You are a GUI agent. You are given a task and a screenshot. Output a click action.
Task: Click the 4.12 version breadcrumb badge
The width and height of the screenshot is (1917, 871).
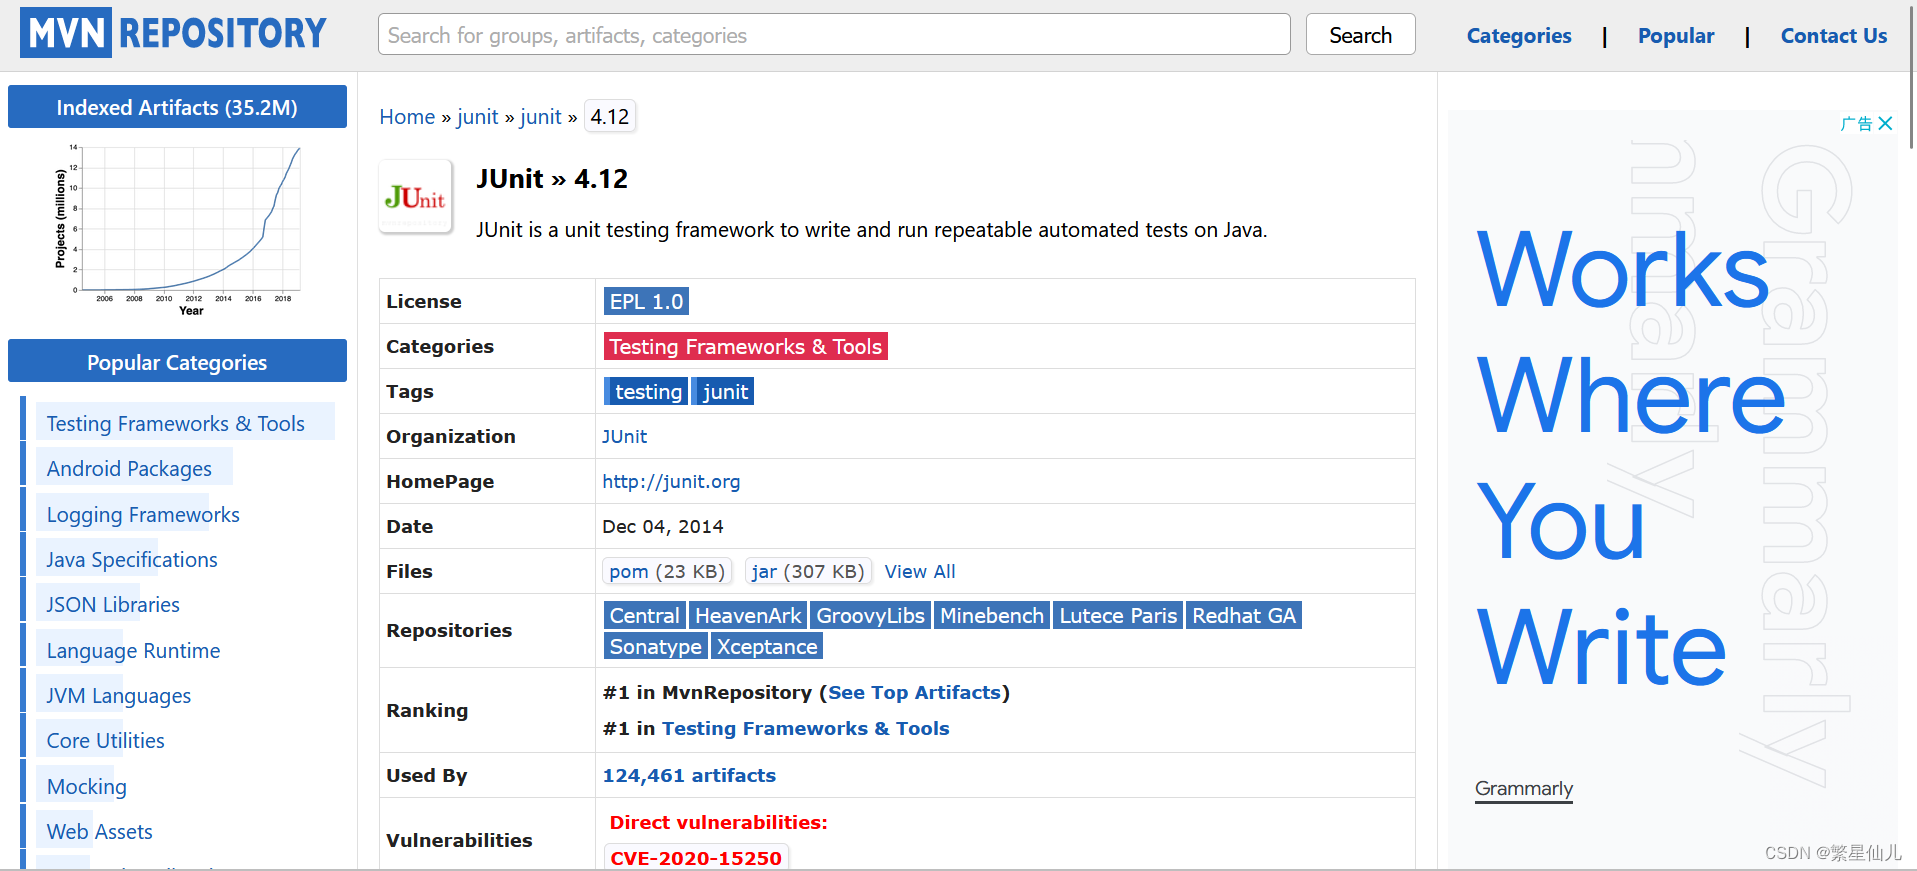pos(610,117)
